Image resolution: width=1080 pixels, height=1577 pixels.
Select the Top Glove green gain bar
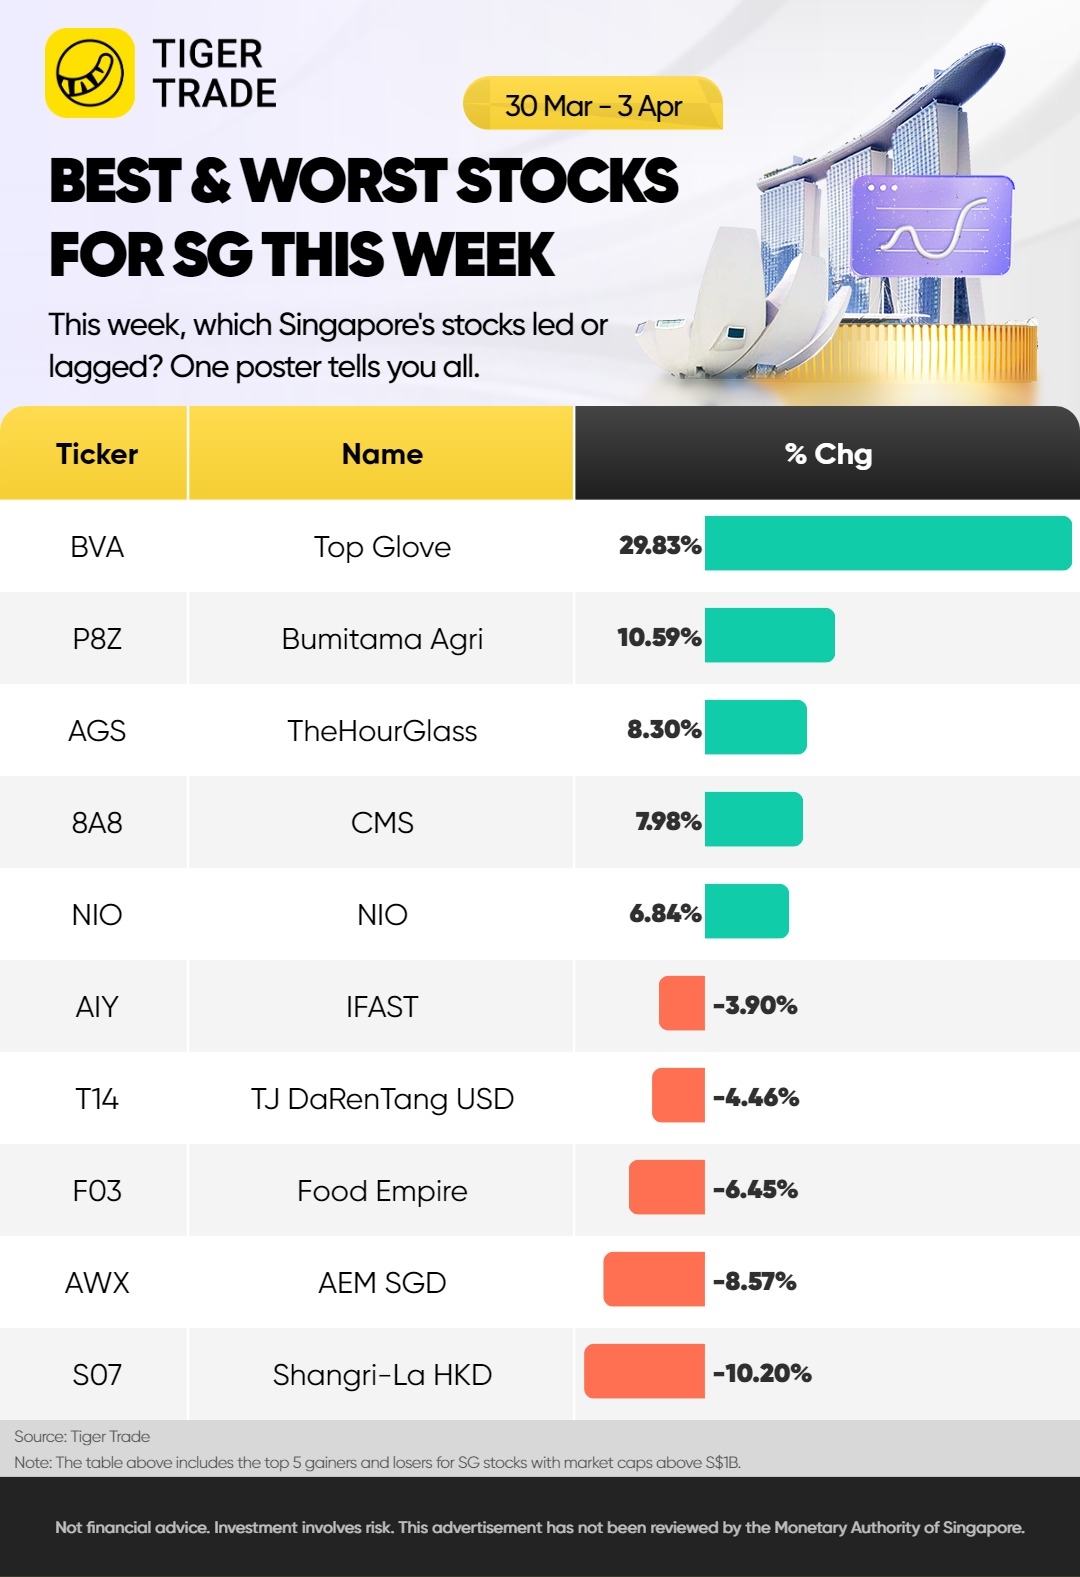click(x=888, y=543)
